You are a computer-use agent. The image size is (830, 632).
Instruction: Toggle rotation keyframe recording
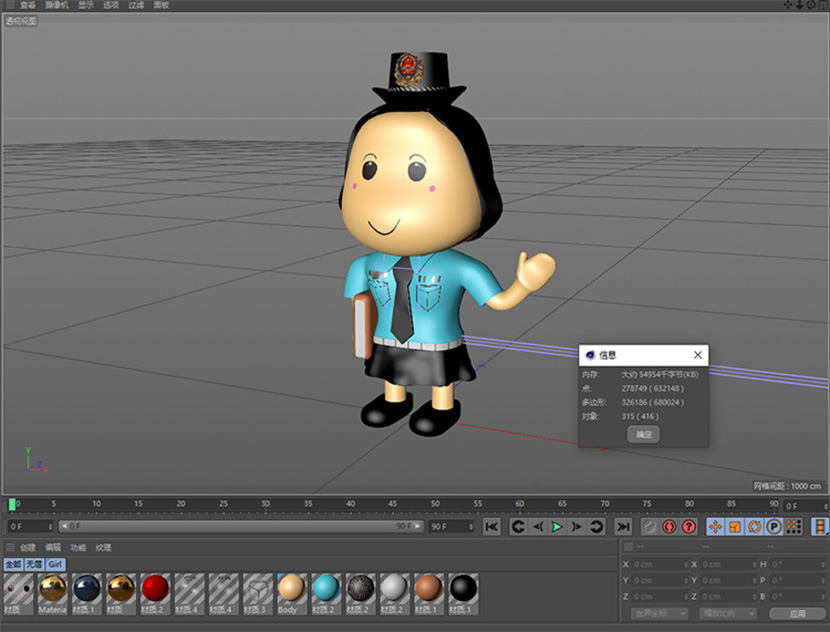point(754,526)
